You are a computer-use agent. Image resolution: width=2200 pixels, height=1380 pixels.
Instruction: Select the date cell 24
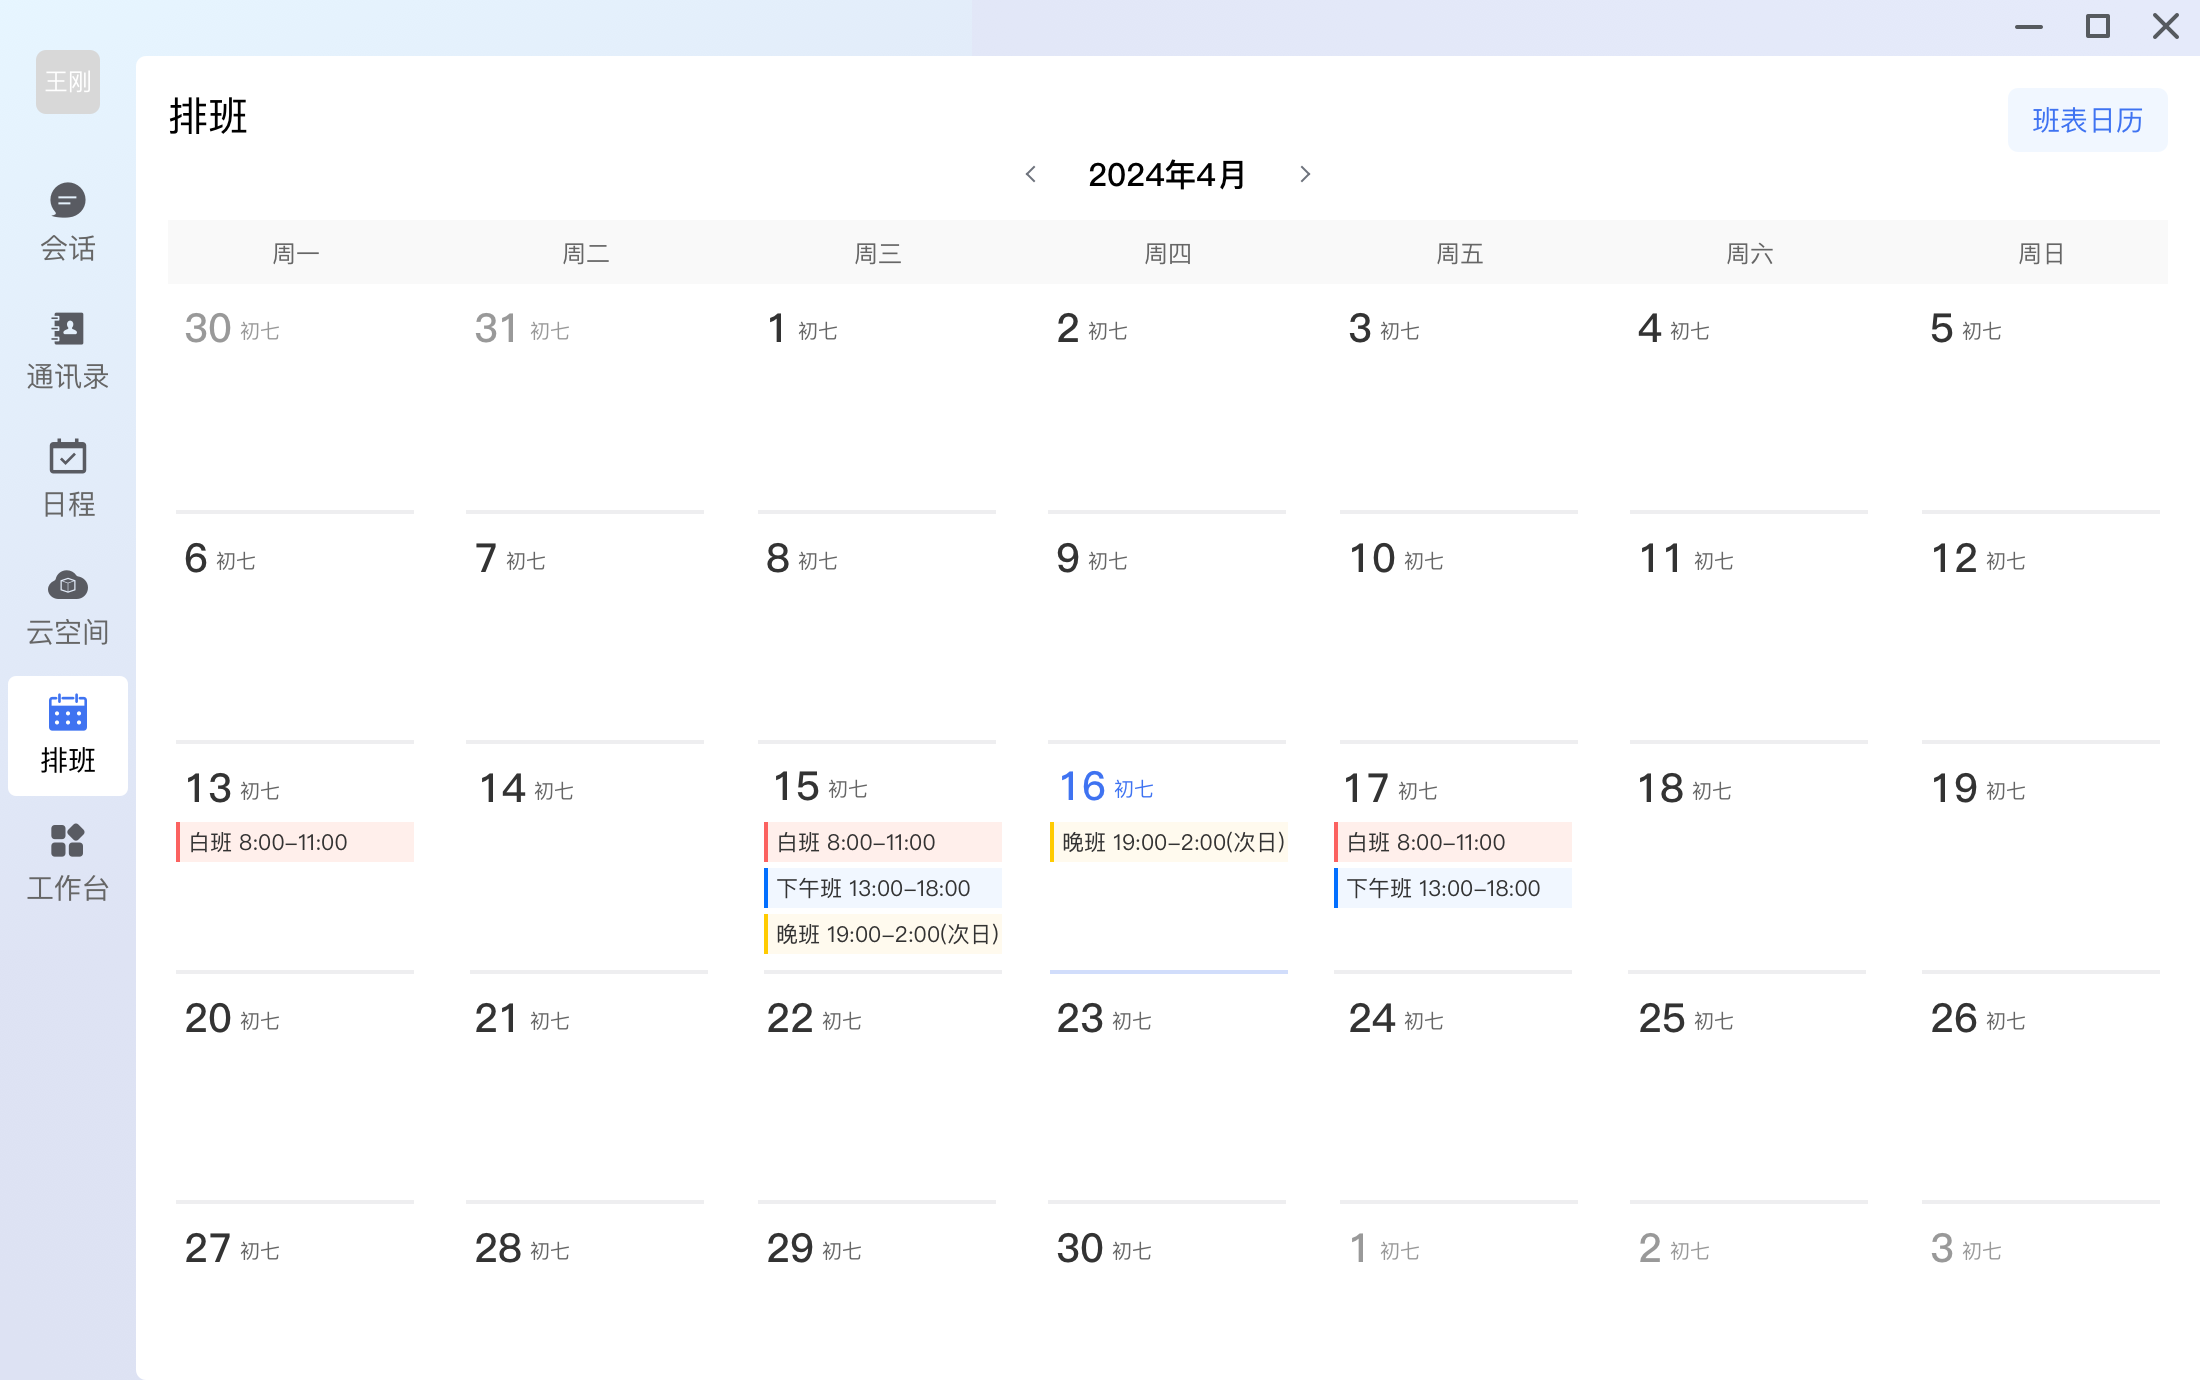pos(1459,1087)
